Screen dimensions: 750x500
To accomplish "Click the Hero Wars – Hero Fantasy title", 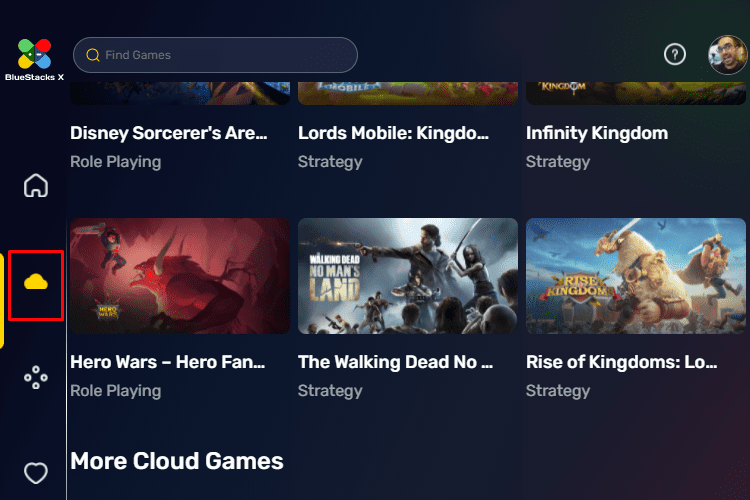I will pyautogui.click(x=167, y=362).
